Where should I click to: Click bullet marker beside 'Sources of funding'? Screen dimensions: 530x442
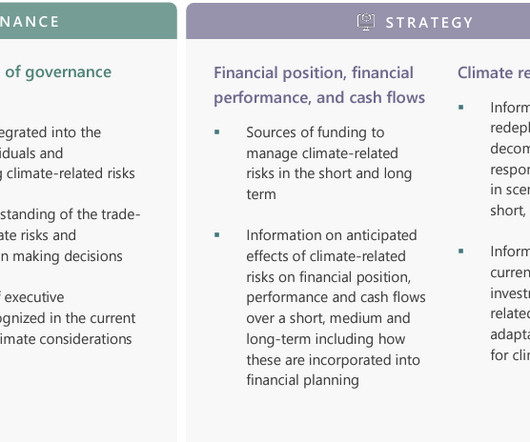point(217,132)
